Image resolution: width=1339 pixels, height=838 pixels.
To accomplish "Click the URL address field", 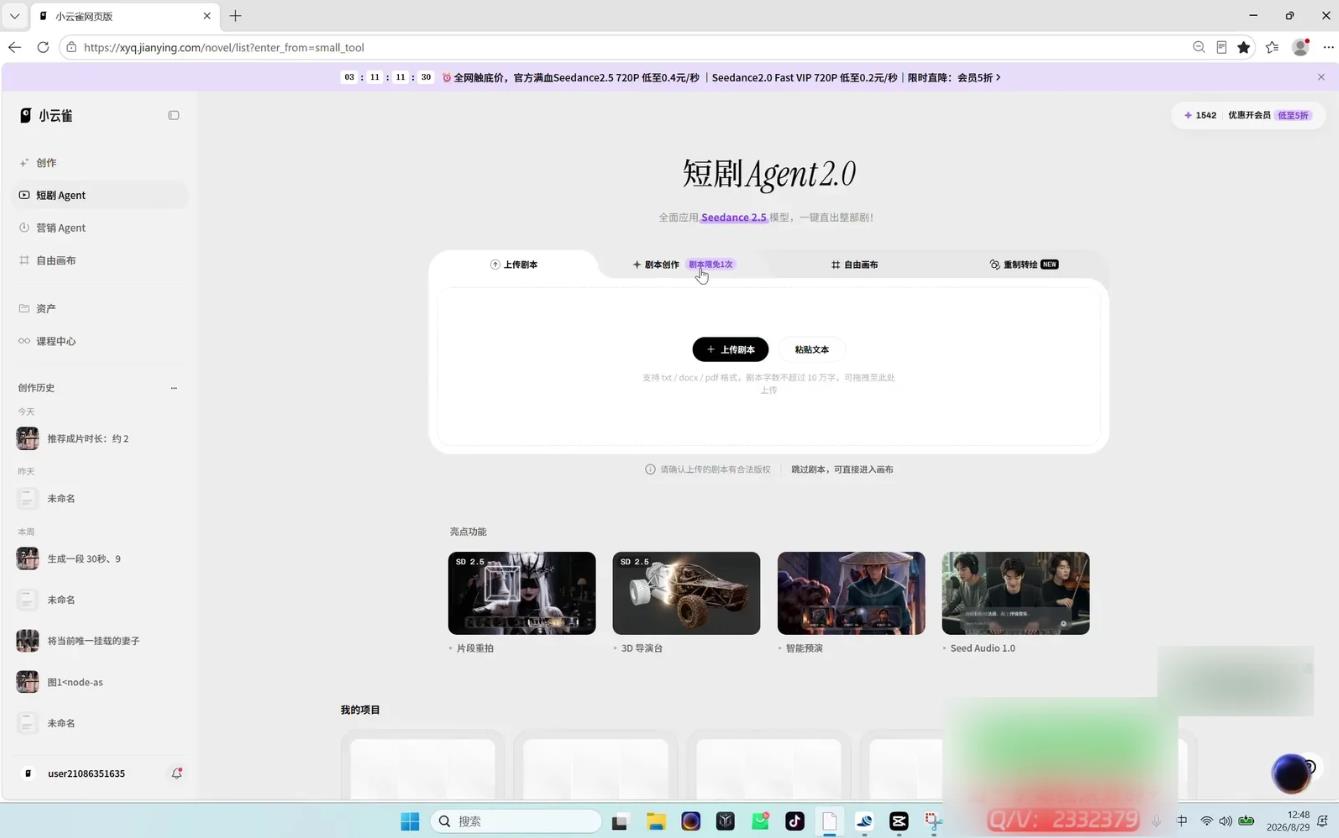I will [630, 47].
